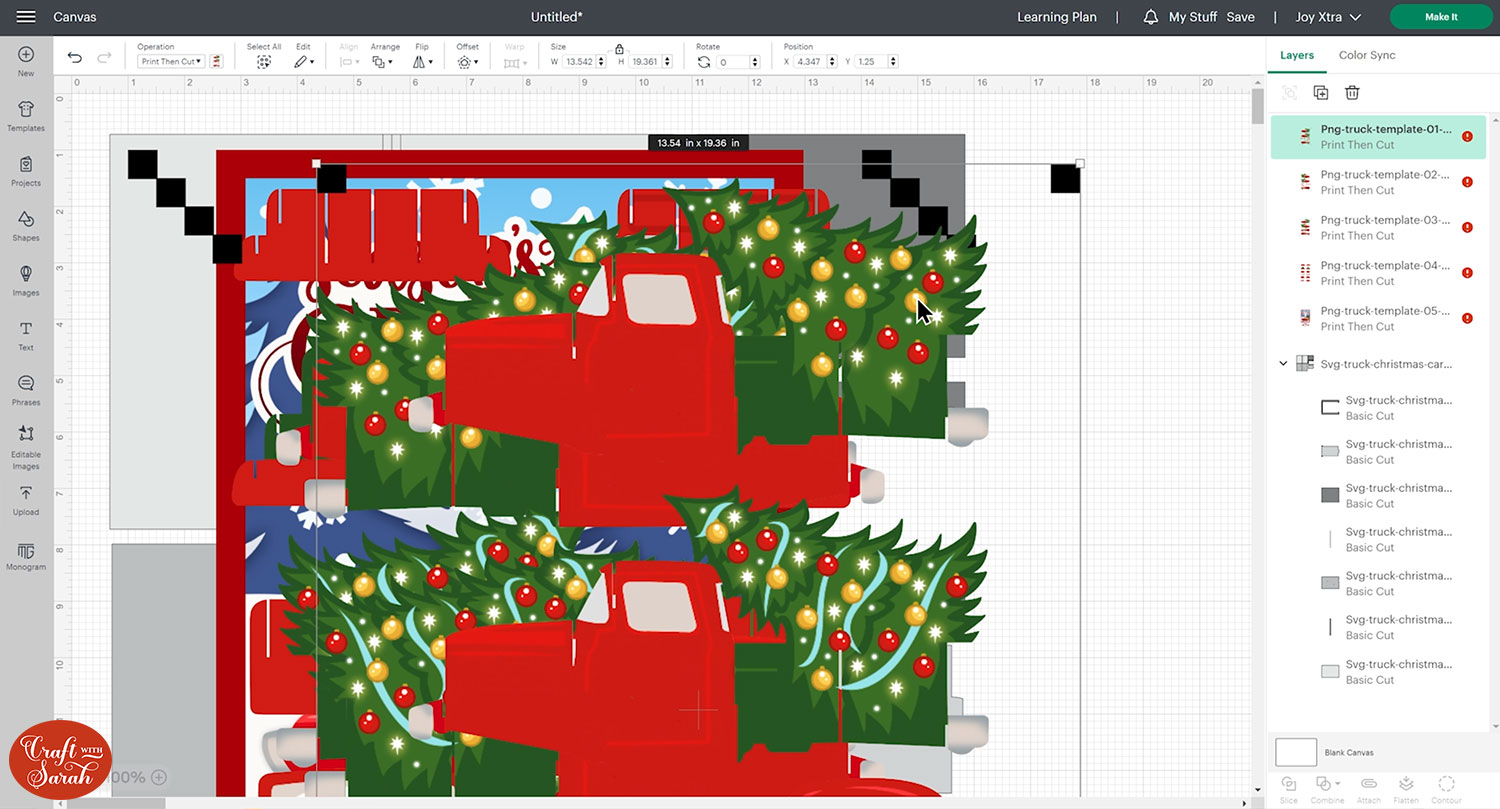Open the Offset tool dropdown
Image resolution: width=1500 pixels, height=809 pixels.
[x=466, y=62]
